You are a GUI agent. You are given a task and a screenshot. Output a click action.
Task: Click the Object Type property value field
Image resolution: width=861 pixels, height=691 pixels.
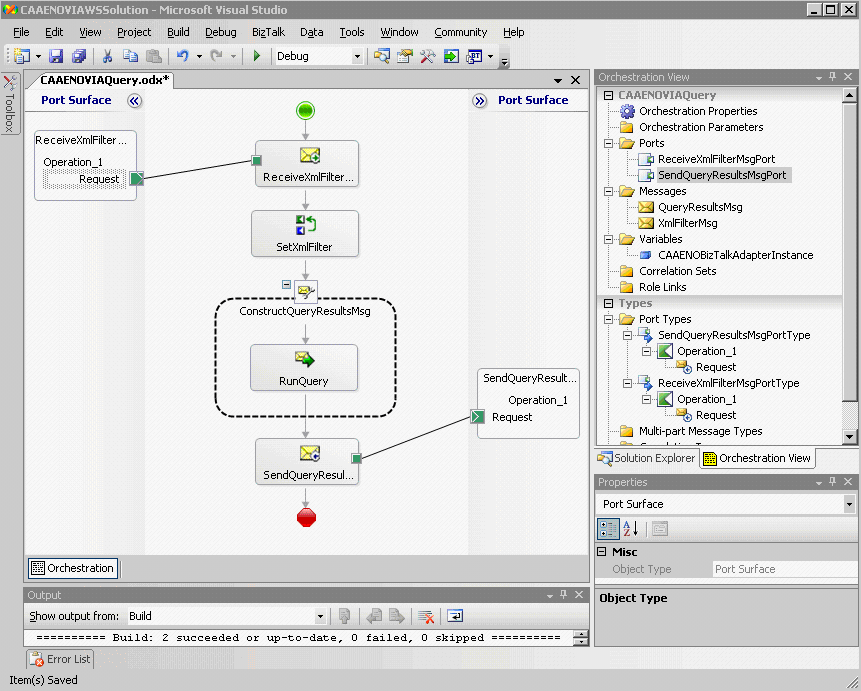point(785,569)
